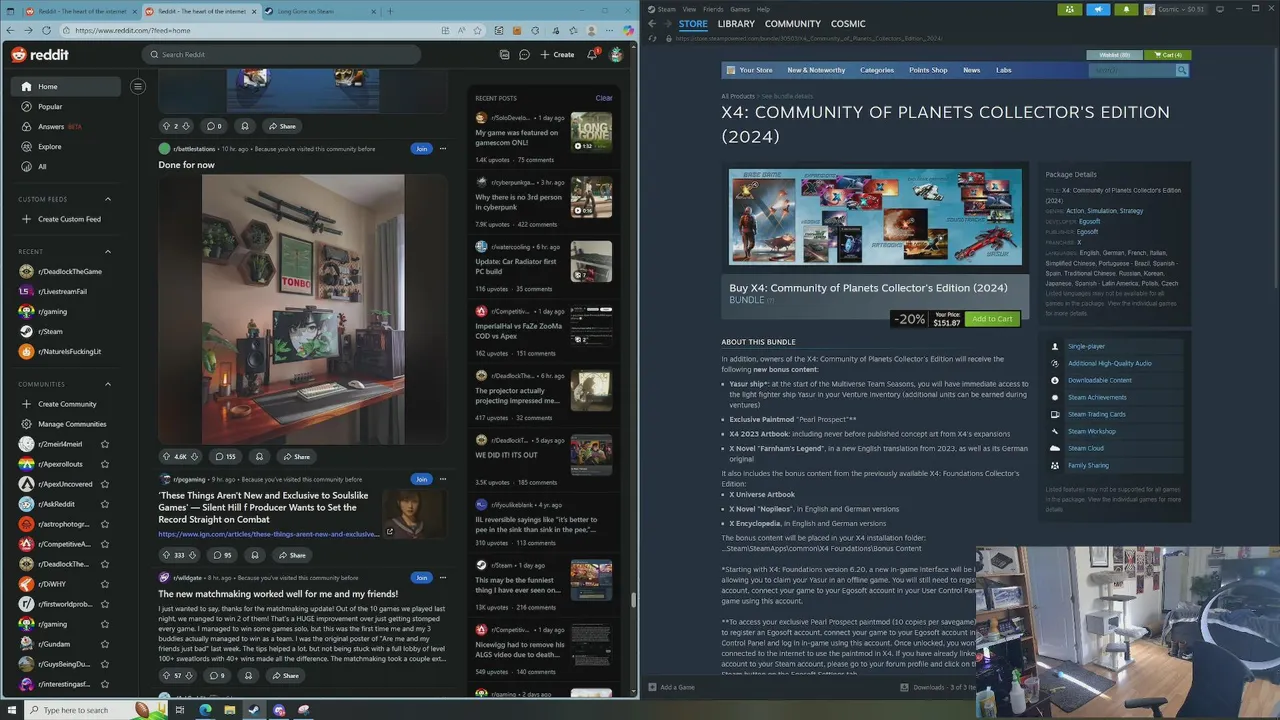This screenshot has height=720, width=1280.
Task: Open Windows Start menu
Action: [12, 710]
